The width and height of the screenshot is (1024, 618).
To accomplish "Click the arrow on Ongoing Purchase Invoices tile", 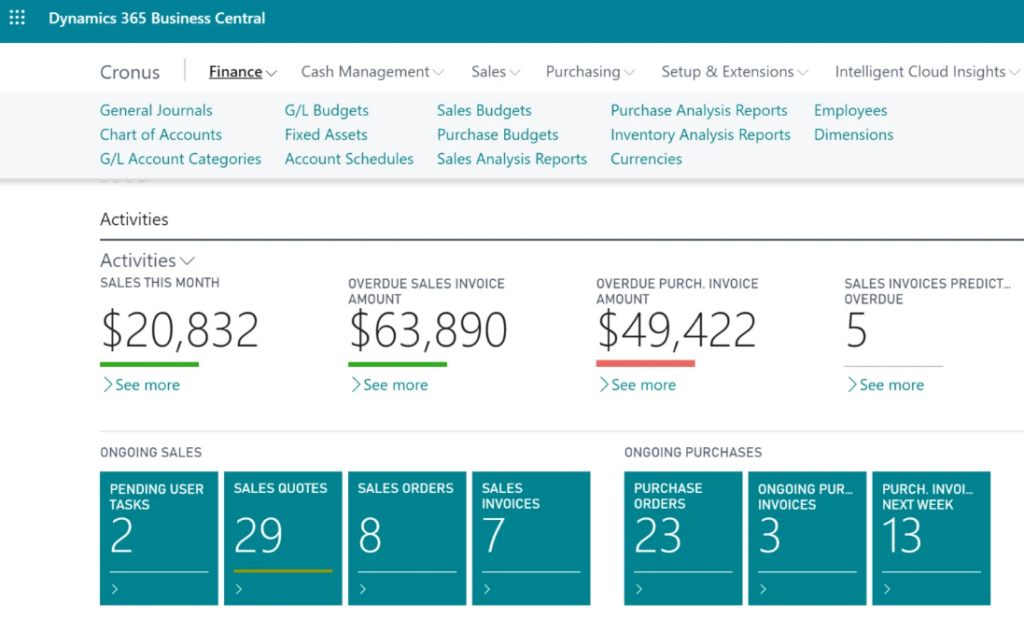I will pos(763,589).
